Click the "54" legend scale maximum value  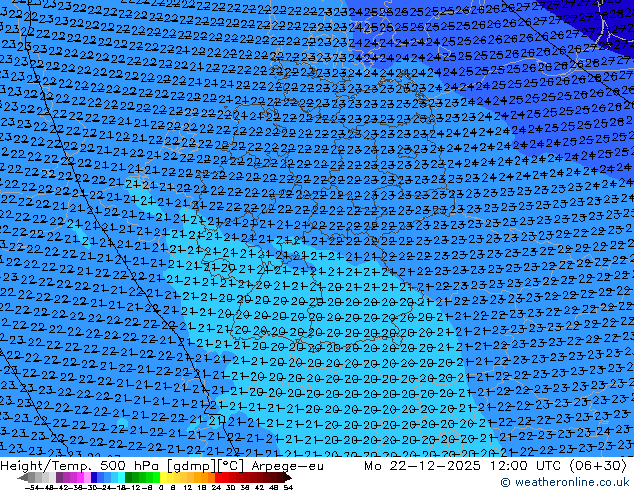pyautogui.click(x=288, y=488)
